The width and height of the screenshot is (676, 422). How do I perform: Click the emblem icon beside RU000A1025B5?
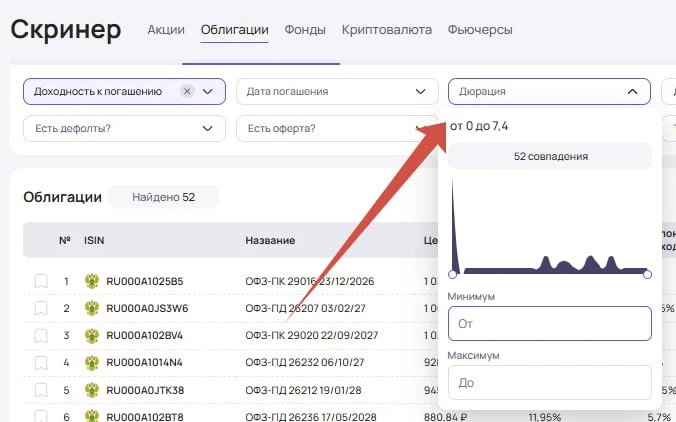[92, 281]
